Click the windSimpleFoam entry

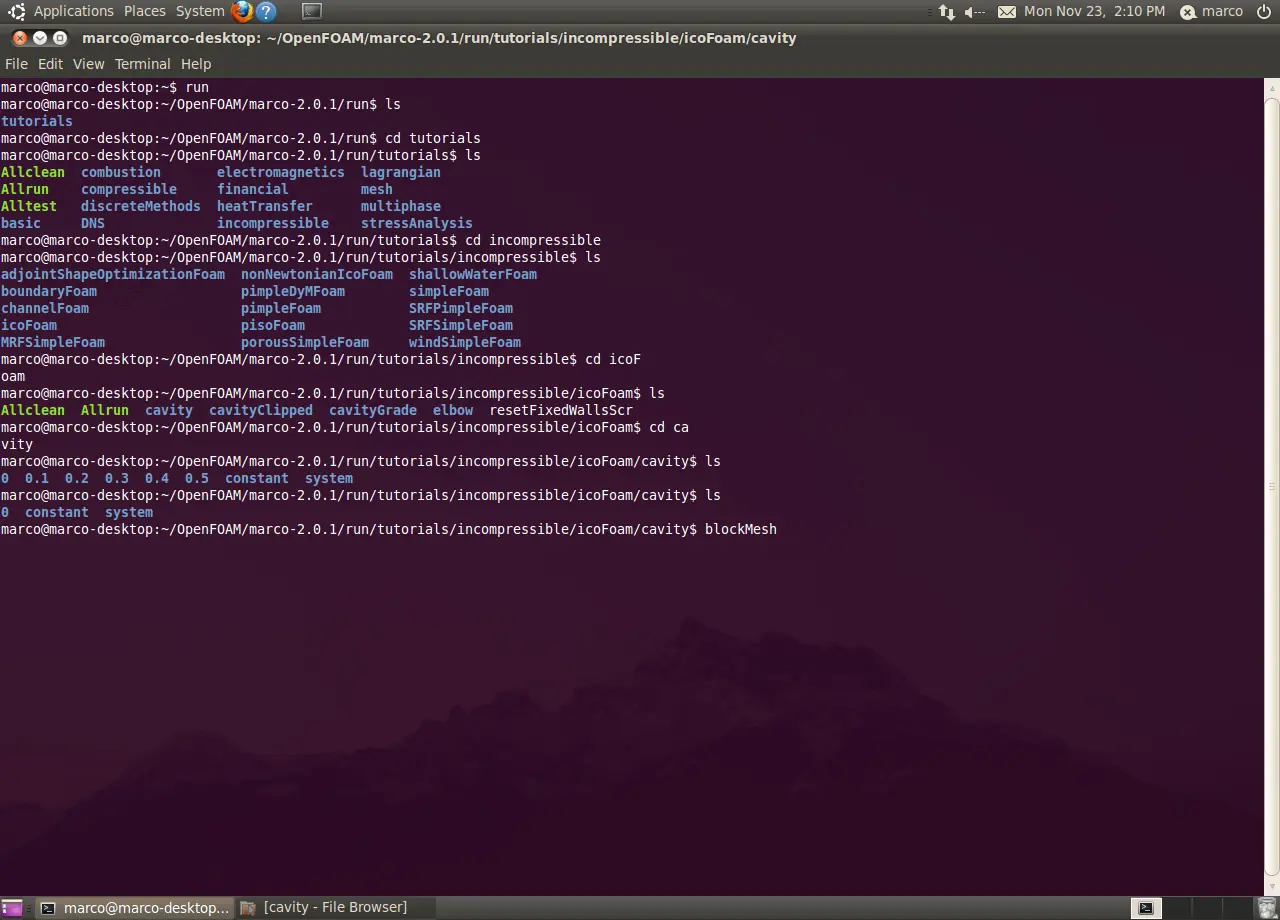click(465, 342)
